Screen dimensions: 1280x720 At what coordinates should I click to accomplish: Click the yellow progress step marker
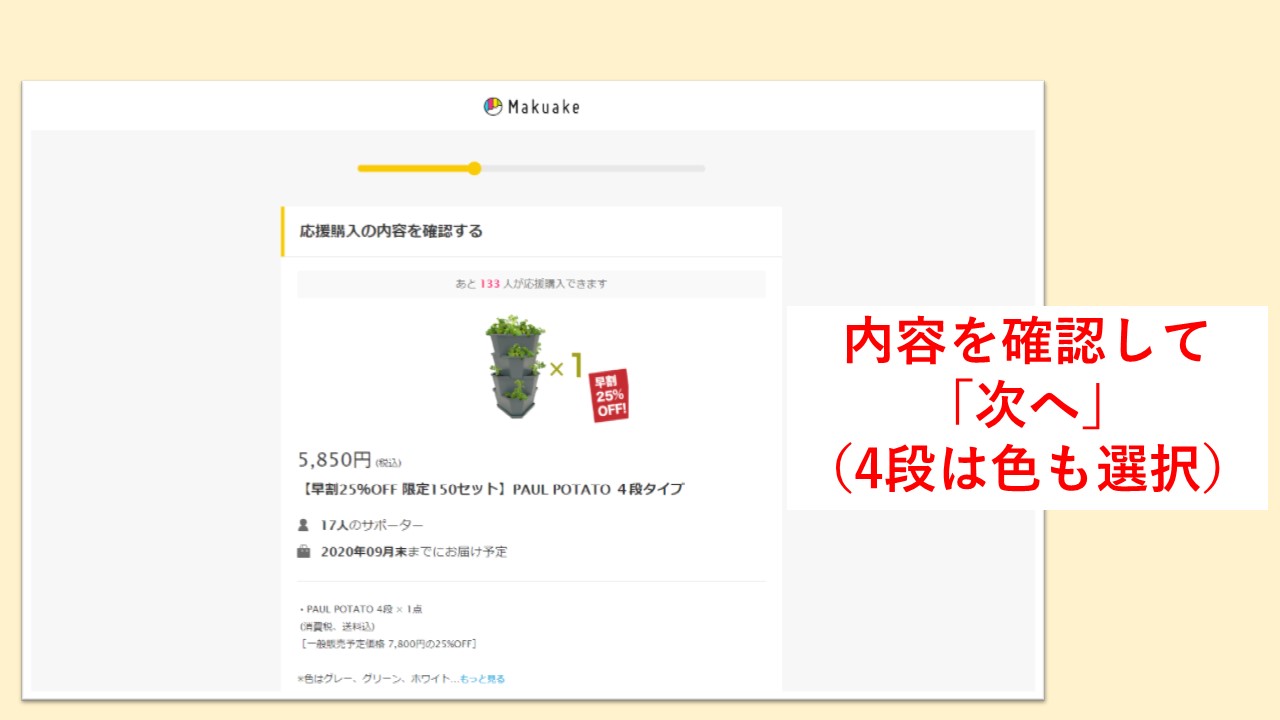click(x=474, y=168)
